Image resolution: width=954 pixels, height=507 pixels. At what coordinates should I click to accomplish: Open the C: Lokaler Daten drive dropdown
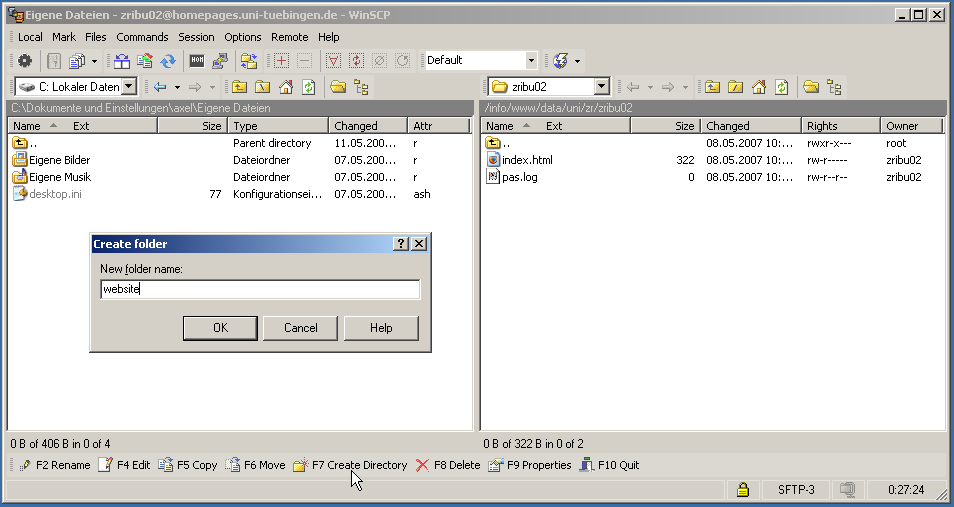[129, 87]
